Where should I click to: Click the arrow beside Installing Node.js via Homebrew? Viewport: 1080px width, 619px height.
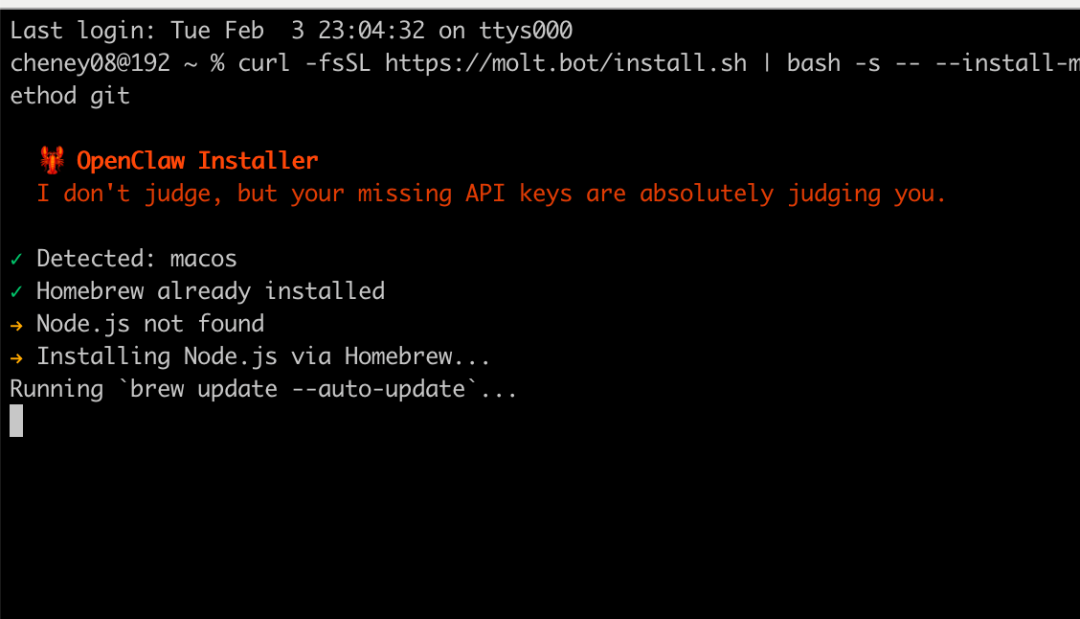click(17, 358)
